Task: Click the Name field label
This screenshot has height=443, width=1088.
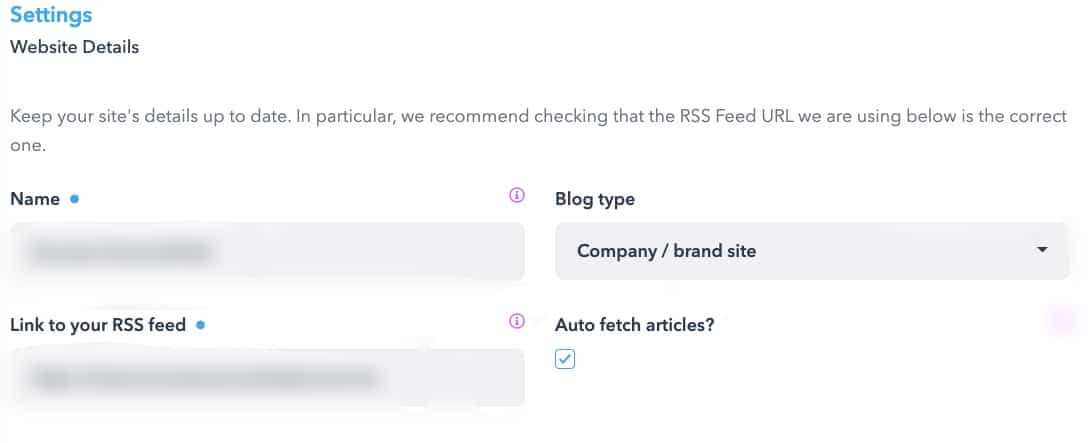Action: pyautogui.click(x=35, y=199)
